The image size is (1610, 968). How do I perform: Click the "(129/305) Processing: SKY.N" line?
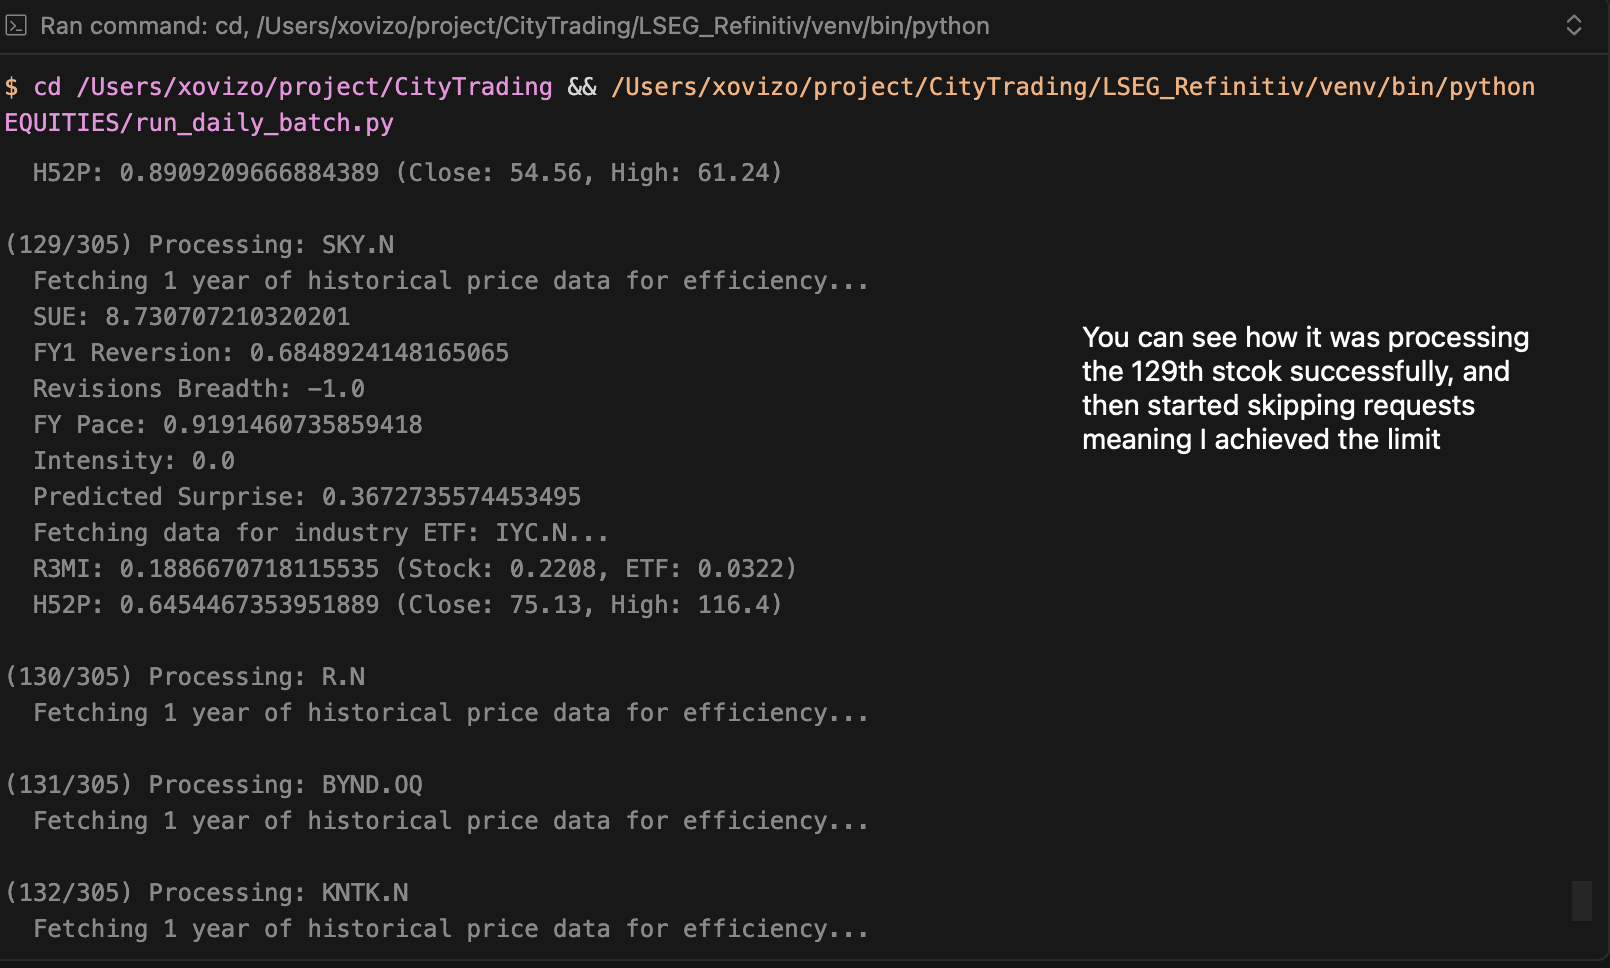(200, 245)
